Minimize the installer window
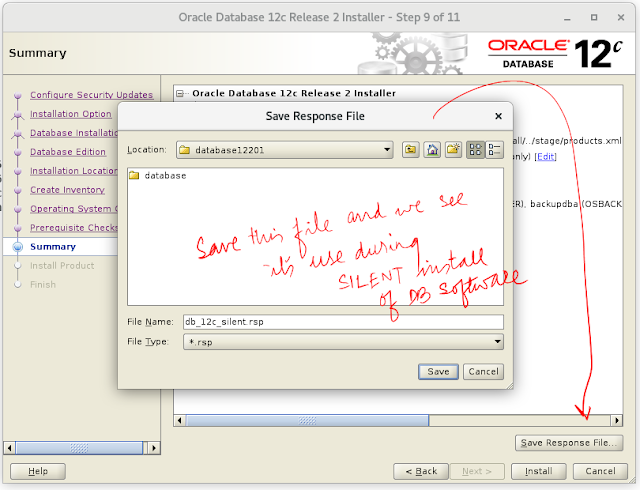This screenshot has height=490, width=640. point(567,18)
